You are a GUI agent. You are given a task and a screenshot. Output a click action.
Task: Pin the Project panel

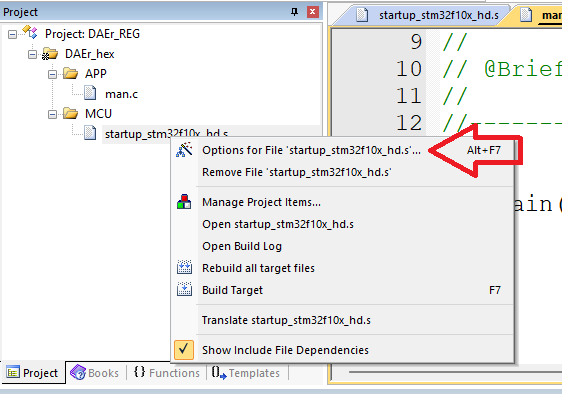(294, 12)
